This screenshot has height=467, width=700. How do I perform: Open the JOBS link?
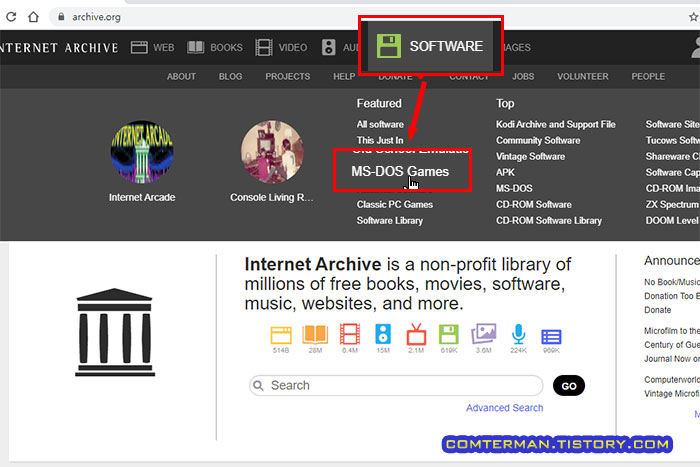(523, 76)
